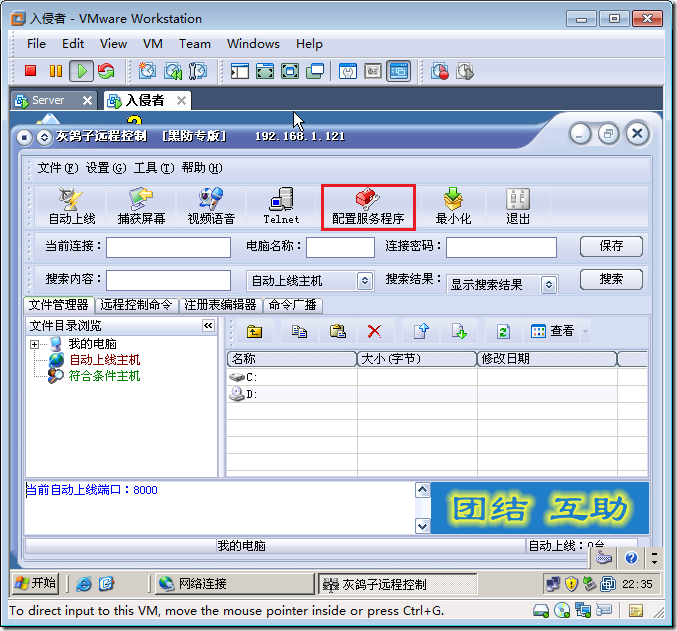Screen dimensions: 677x631
Task: Click the VMware red Power Off button
Action: 30,71
